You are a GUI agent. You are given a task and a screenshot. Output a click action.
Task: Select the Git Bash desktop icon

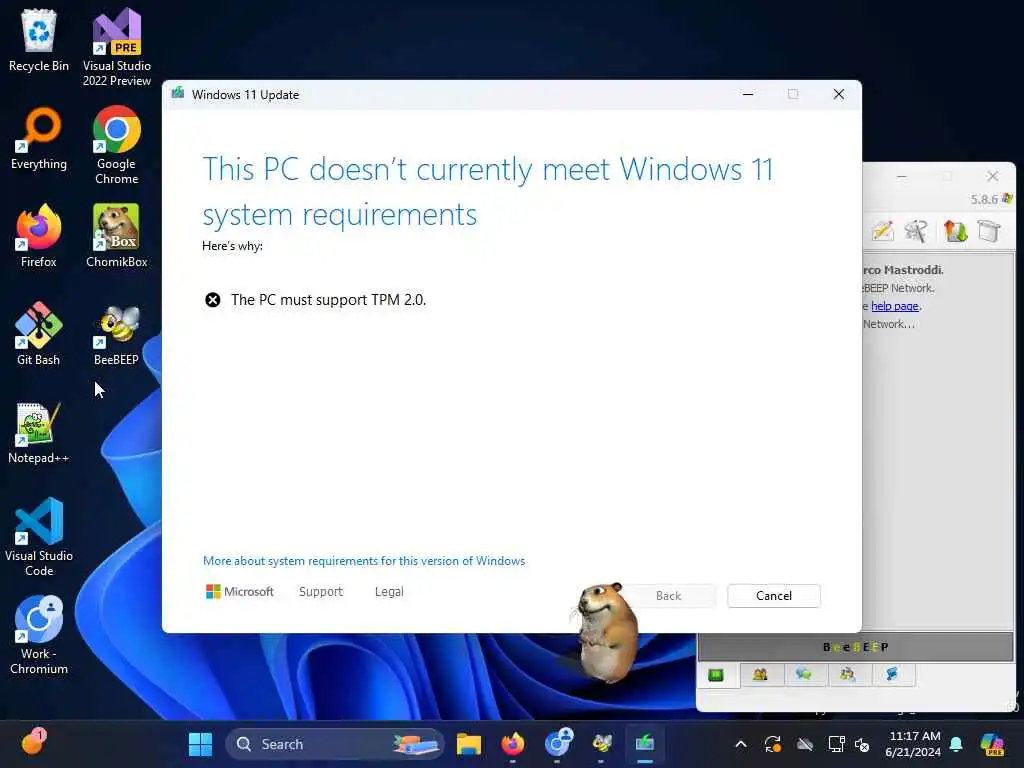39,333
